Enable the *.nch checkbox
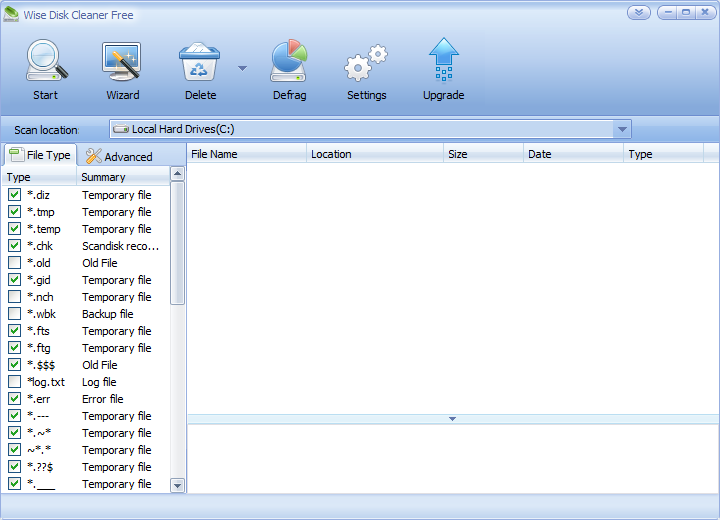Image resolution: width=720 pixels, height=520 pixels. [x=14, y=296]
